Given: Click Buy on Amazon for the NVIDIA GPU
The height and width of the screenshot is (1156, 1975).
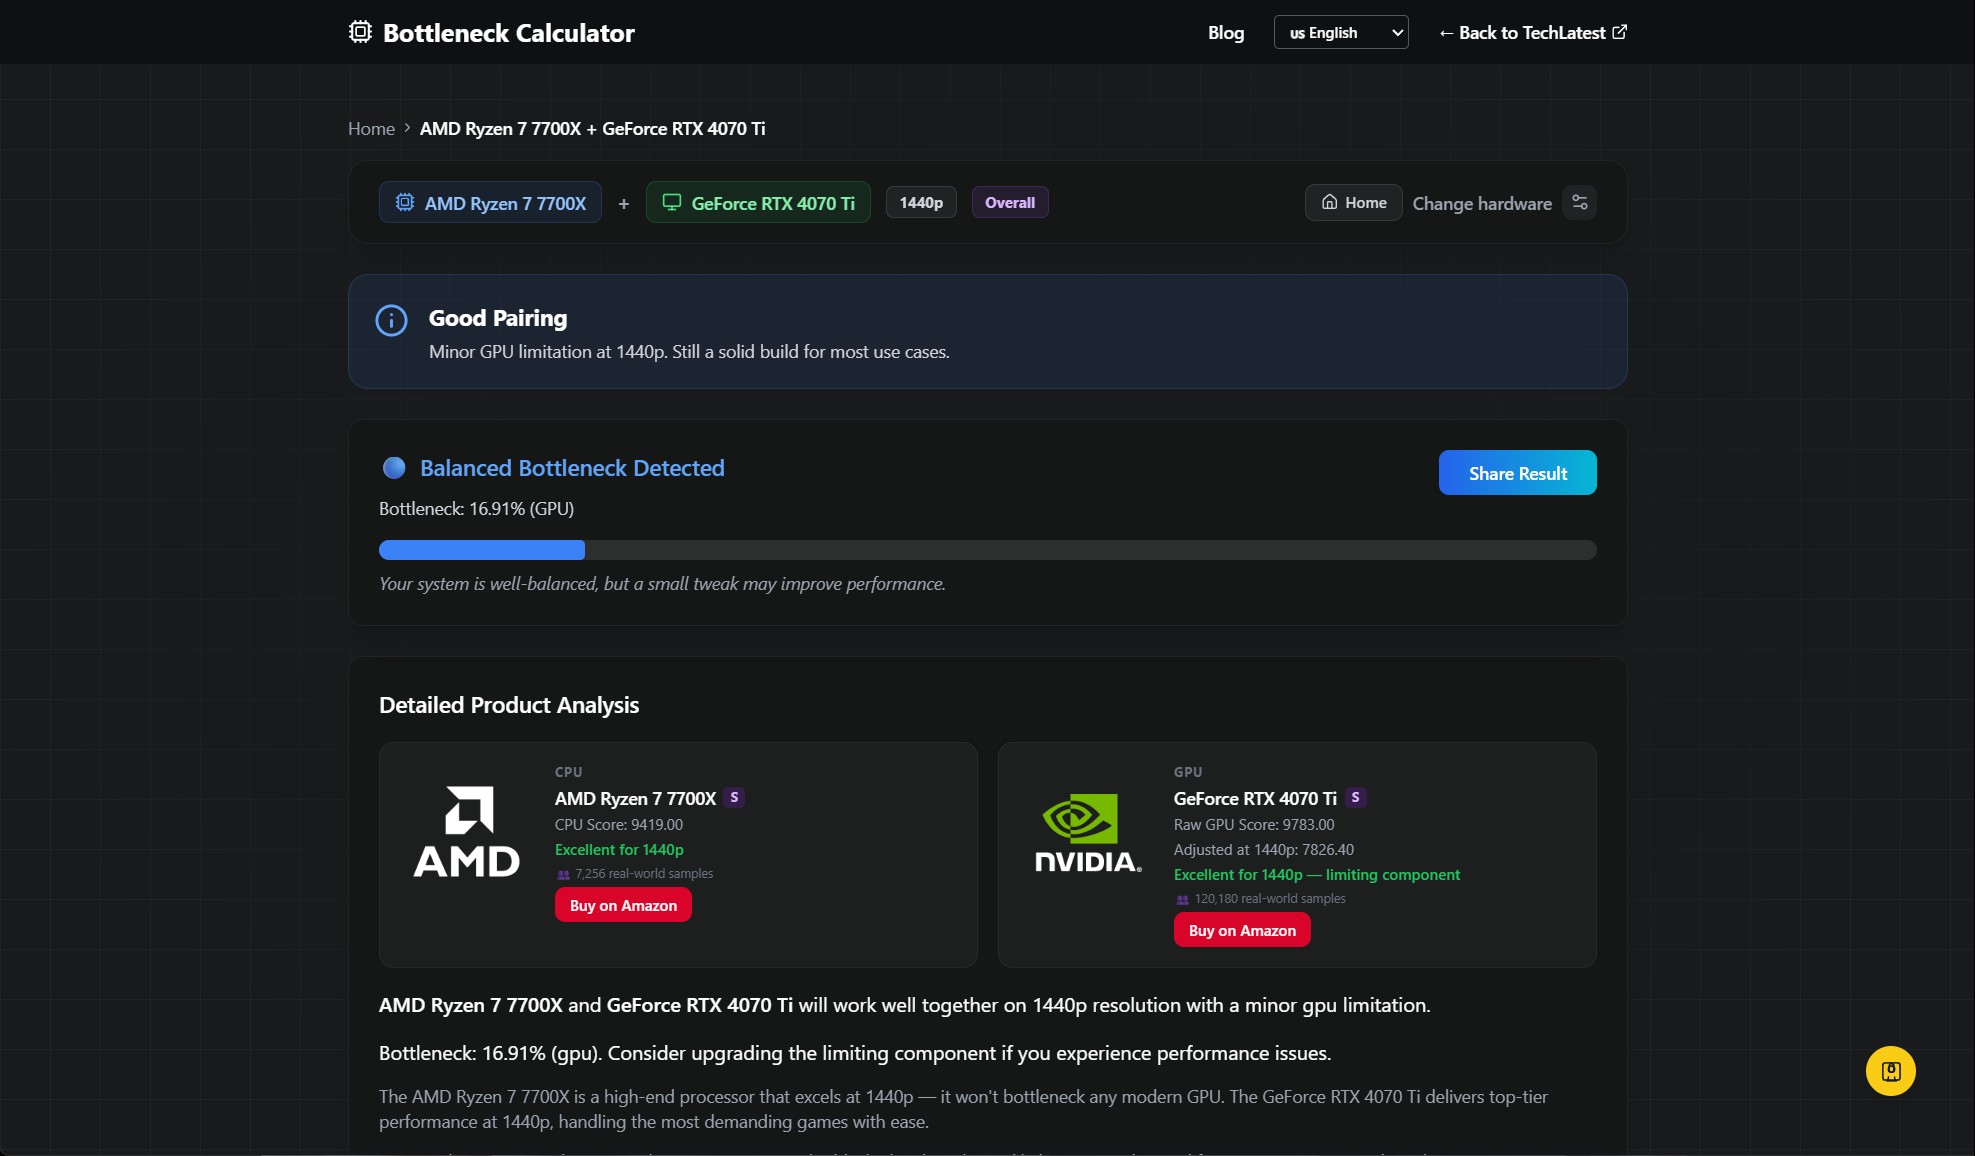Looking at the screenshot, I should pos(1242,930).
